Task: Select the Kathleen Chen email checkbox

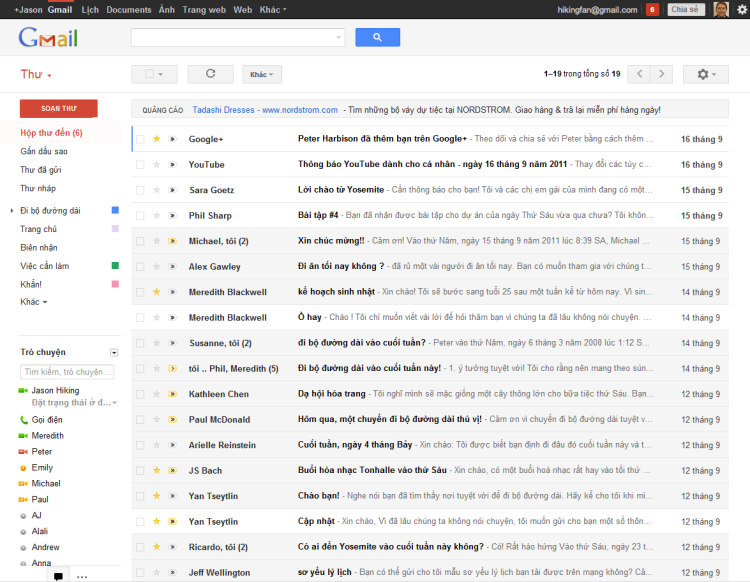Action: pos(140,394)
